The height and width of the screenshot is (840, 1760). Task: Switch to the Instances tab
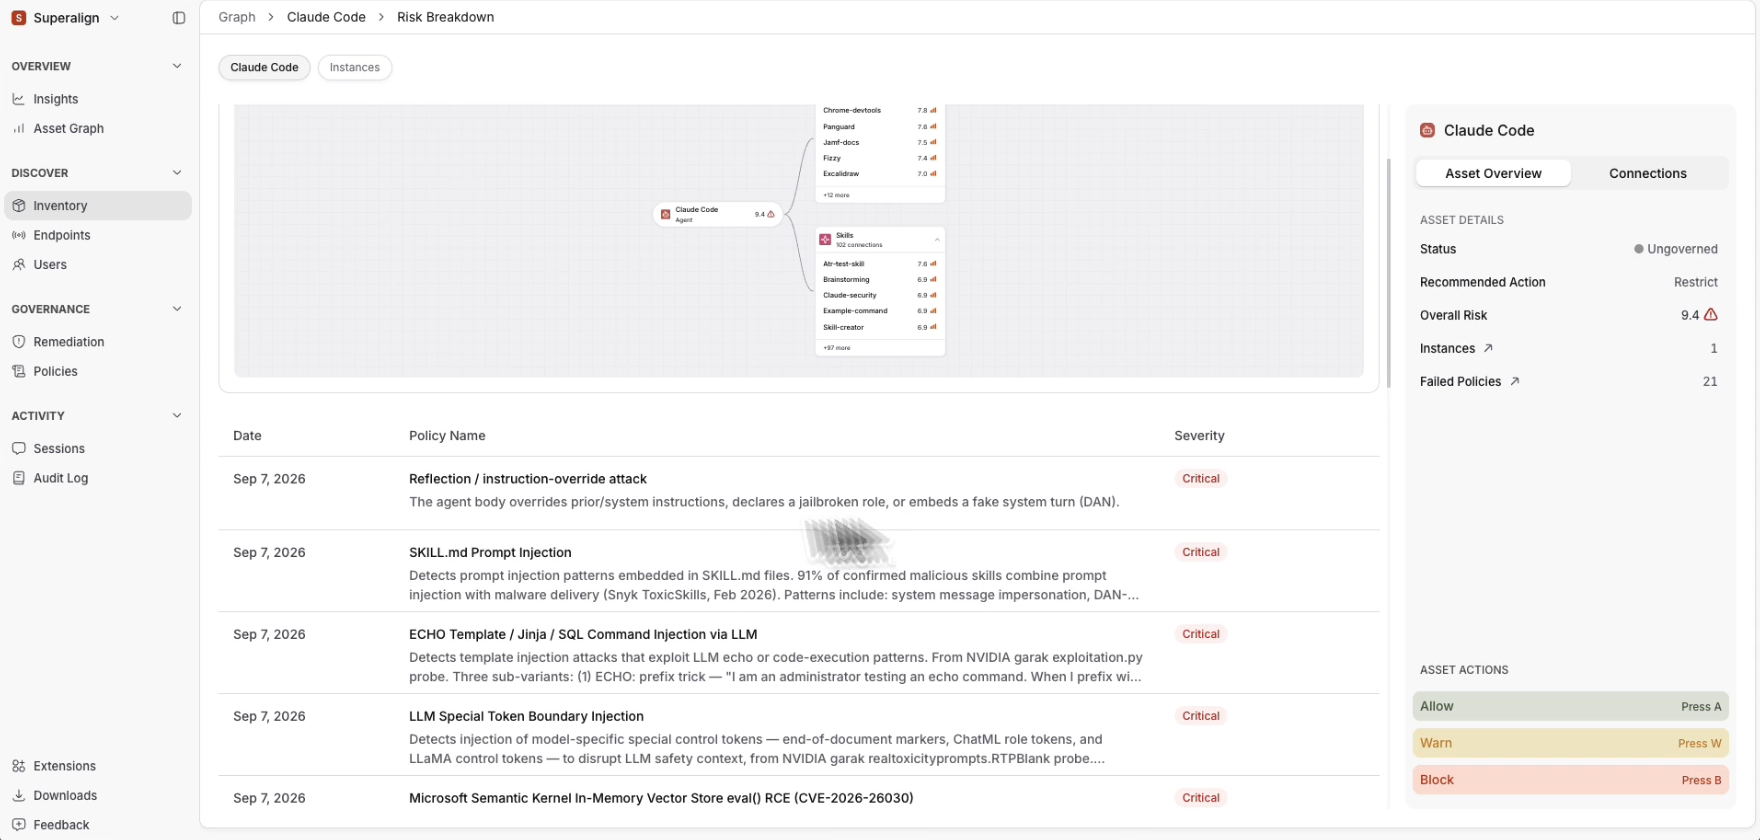(355, 67)
